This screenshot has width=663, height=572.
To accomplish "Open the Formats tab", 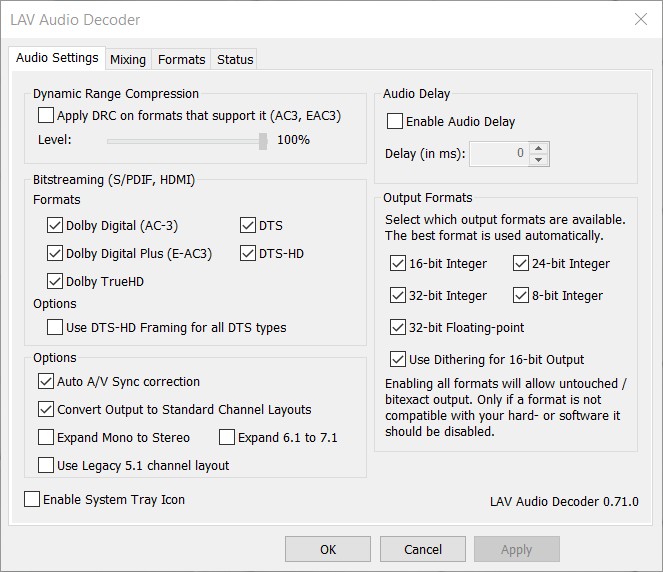I will point(182,59).
